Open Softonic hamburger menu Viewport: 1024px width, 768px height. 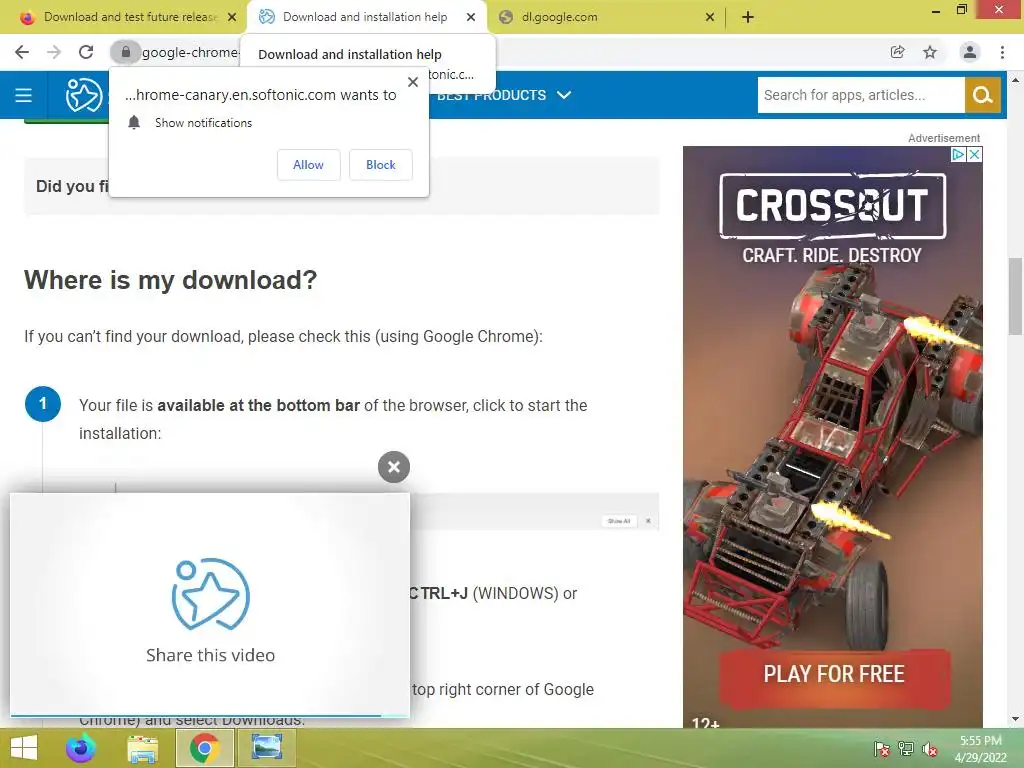click(x=24, y=95)
